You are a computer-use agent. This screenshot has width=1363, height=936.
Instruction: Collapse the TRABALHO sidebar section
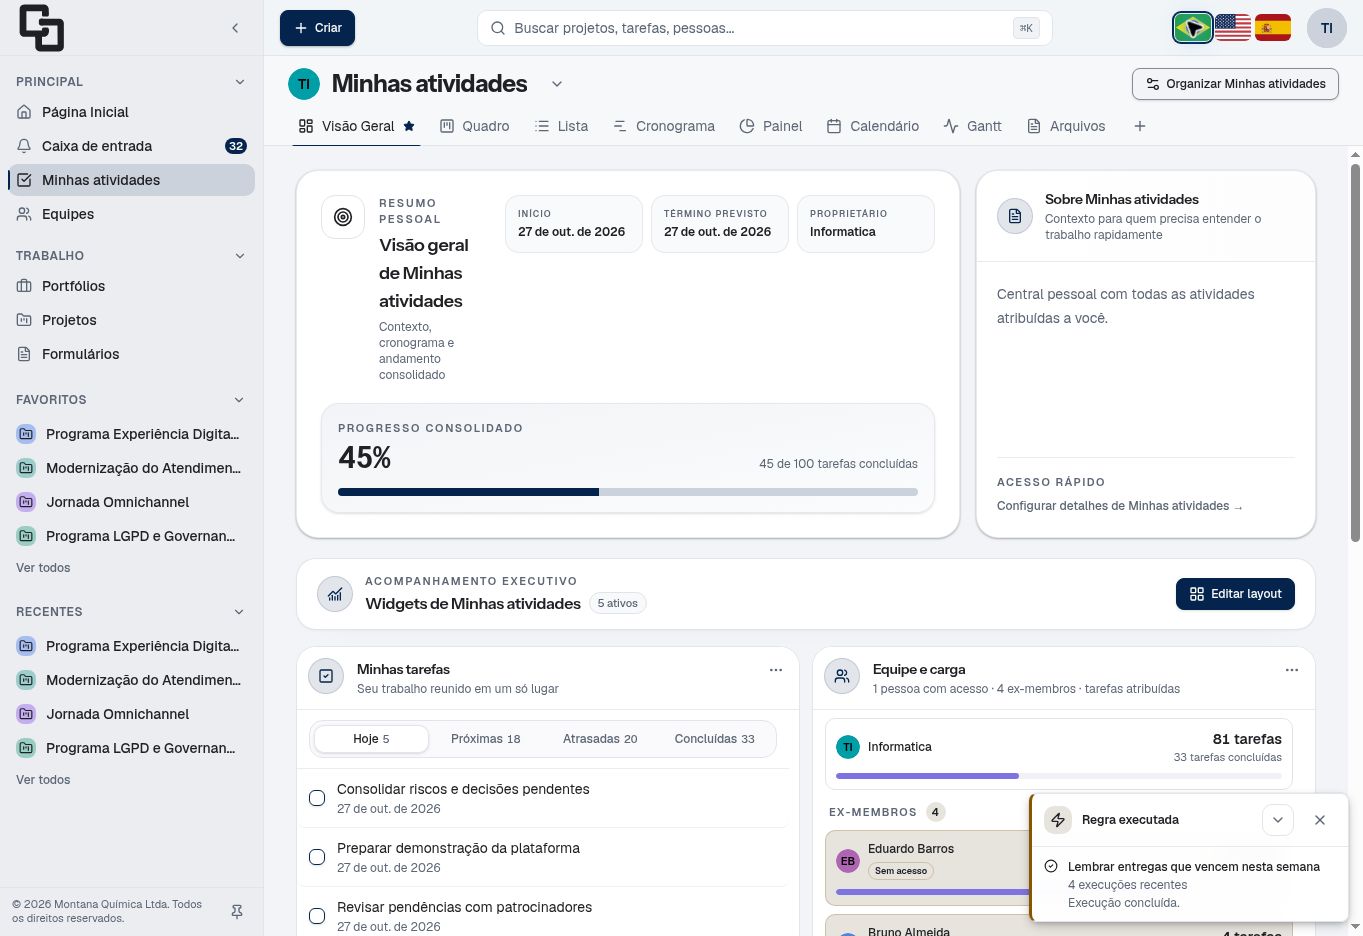pos(240,256)
